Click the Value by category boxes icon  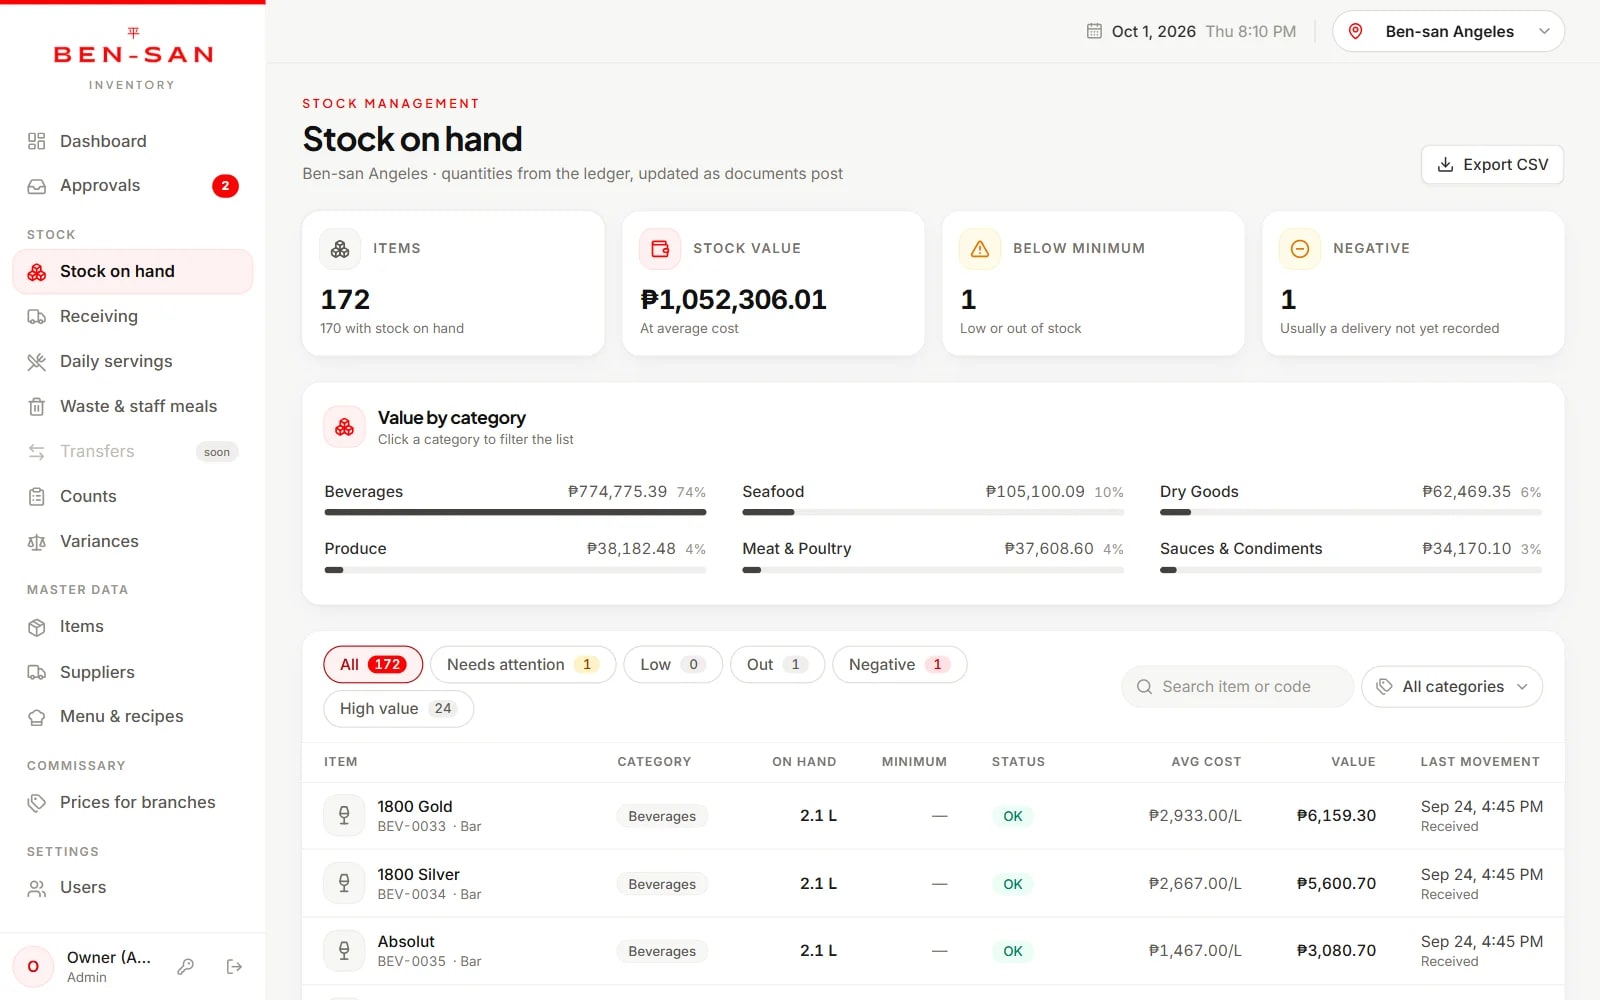tap(344, 427)
